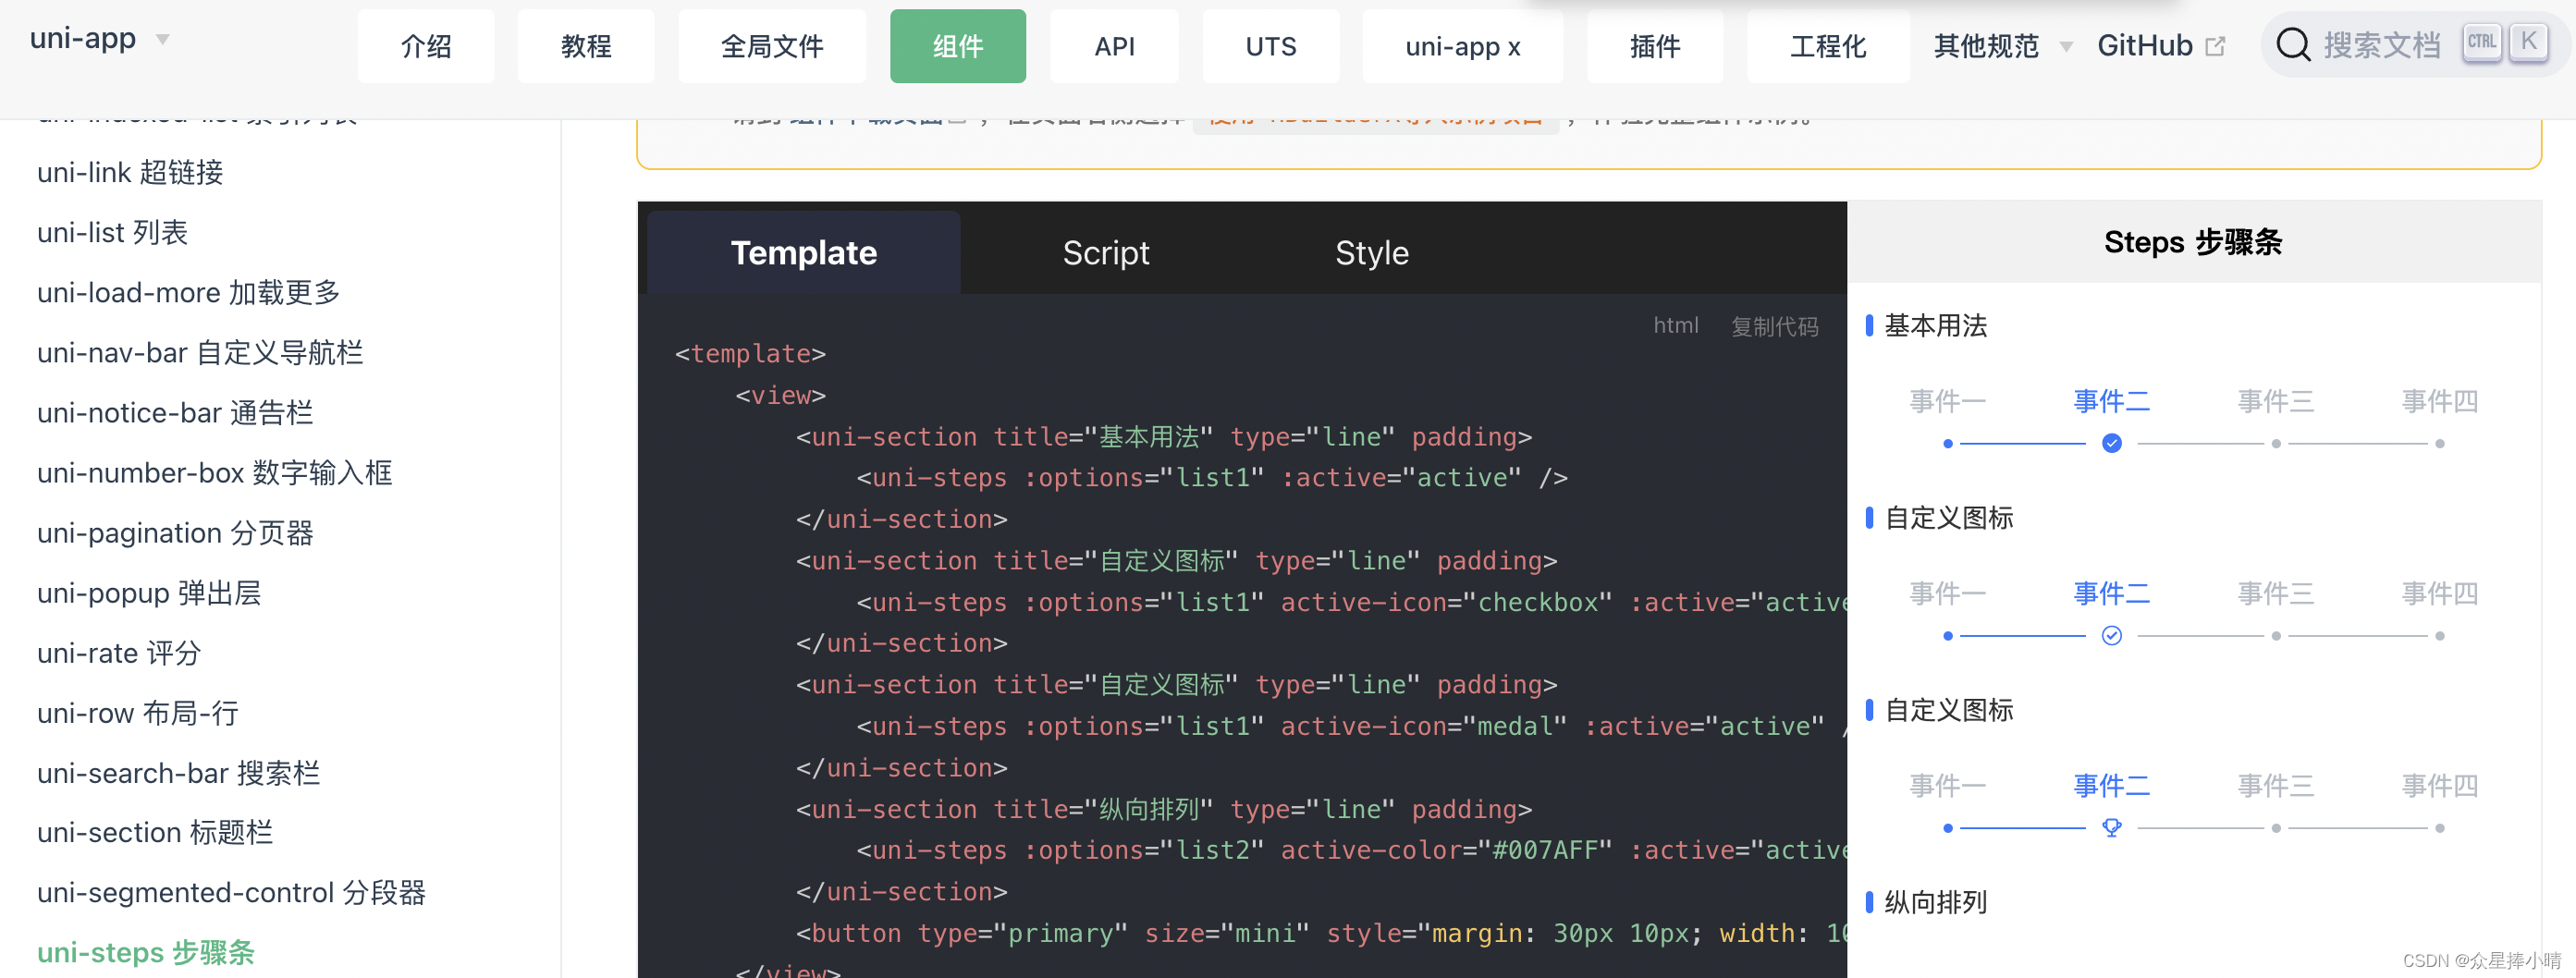Image resolution: width=2576 pixels, height=978 pixels.
Task: Open uni-pagination 分页器 sidebar entry
Action: 175,532
